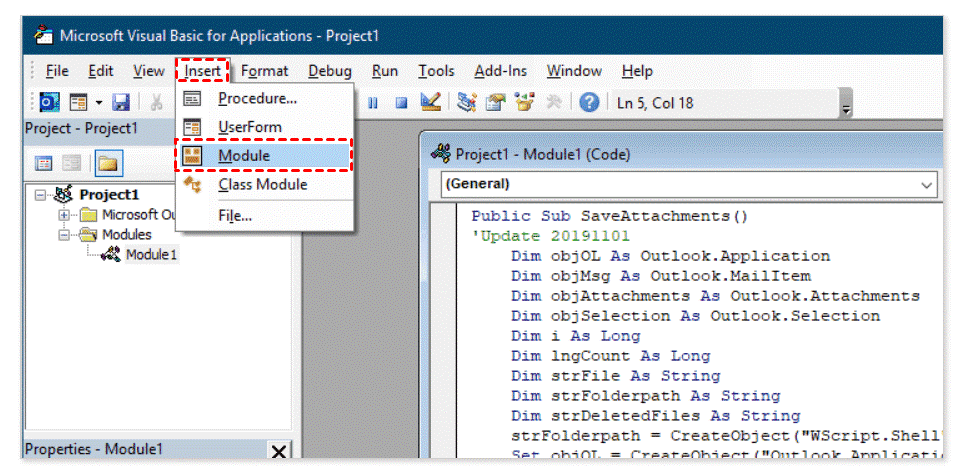
Task: Open Properties Window toolbar icon
Action: coord(495,102)
